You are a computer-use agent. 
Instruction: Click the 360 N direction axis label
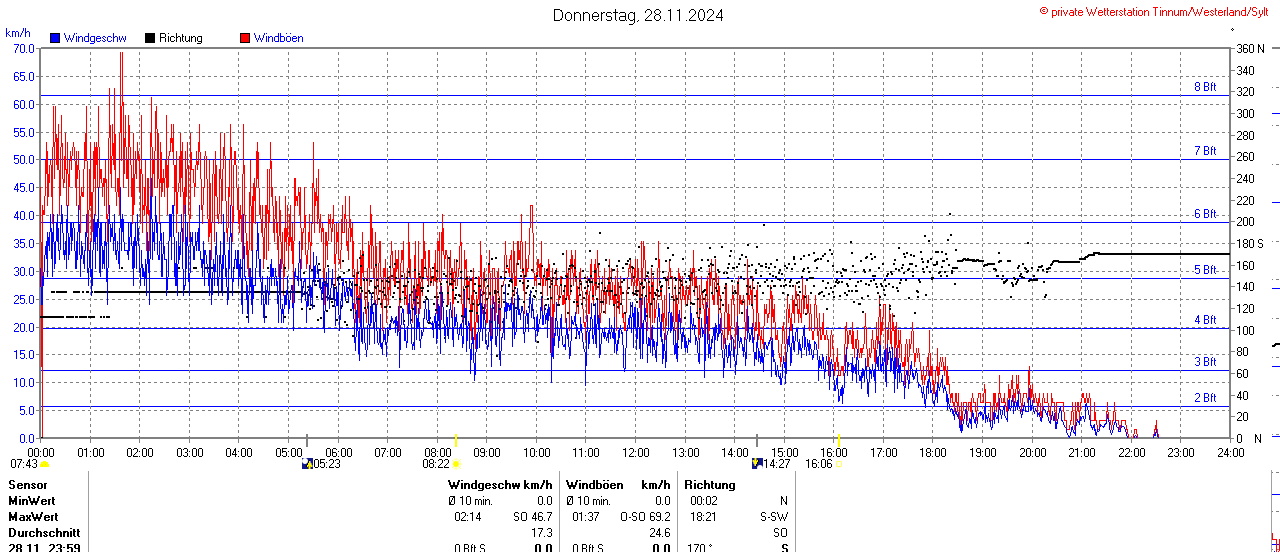(1250, 48)
